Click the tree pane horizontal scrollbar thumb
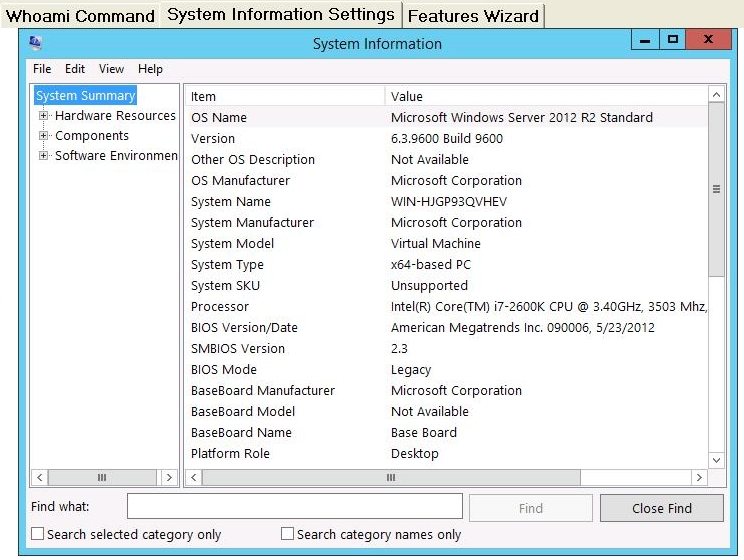This screenshot has height=560, width=744. tap(102, 477)
